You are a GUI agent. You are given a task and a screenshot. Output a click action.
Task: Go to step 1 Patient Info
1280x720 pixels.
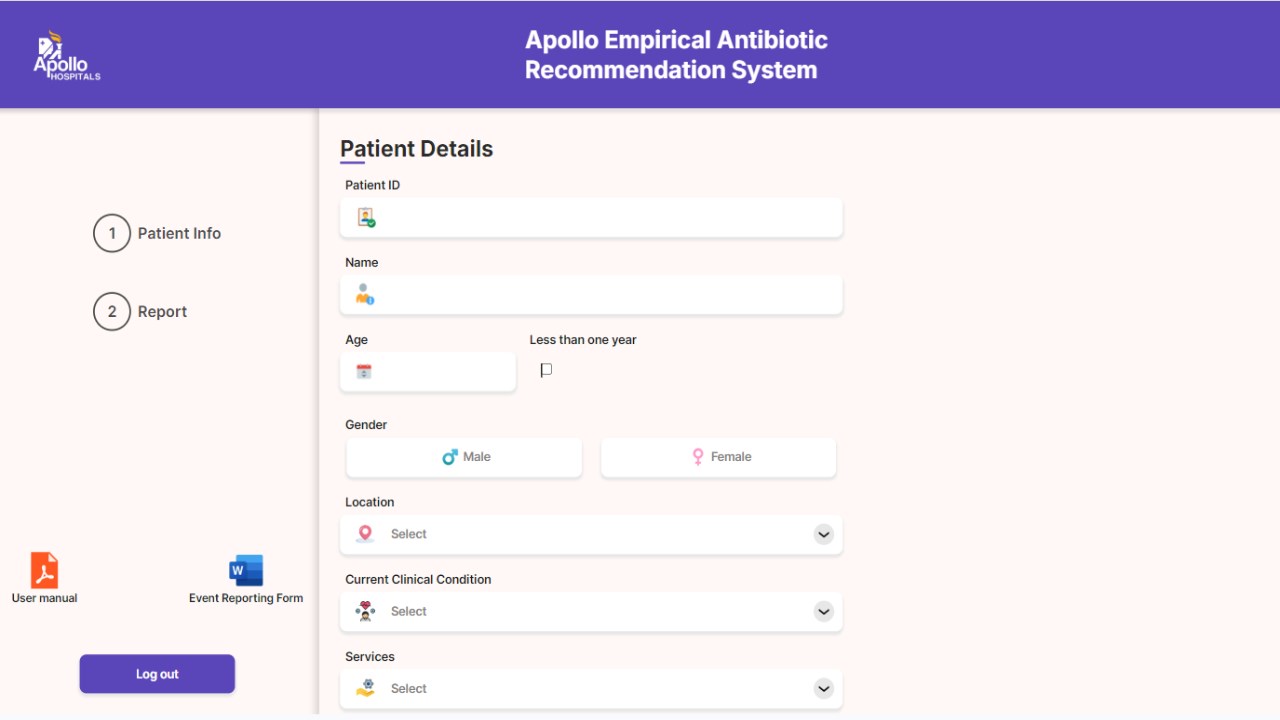[x=157, y=233]
